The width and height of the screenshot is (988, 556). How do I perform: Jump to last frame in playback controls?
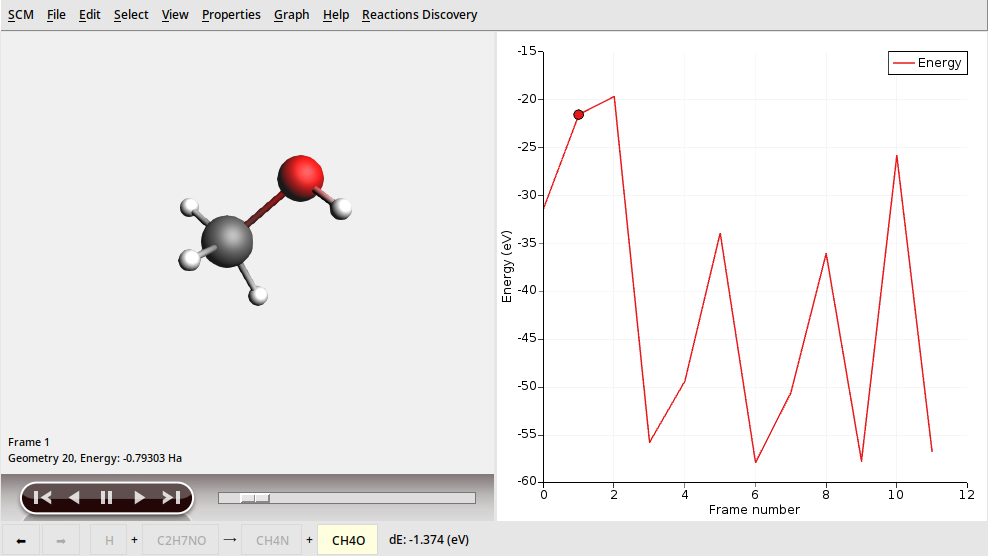pos(171,497)
